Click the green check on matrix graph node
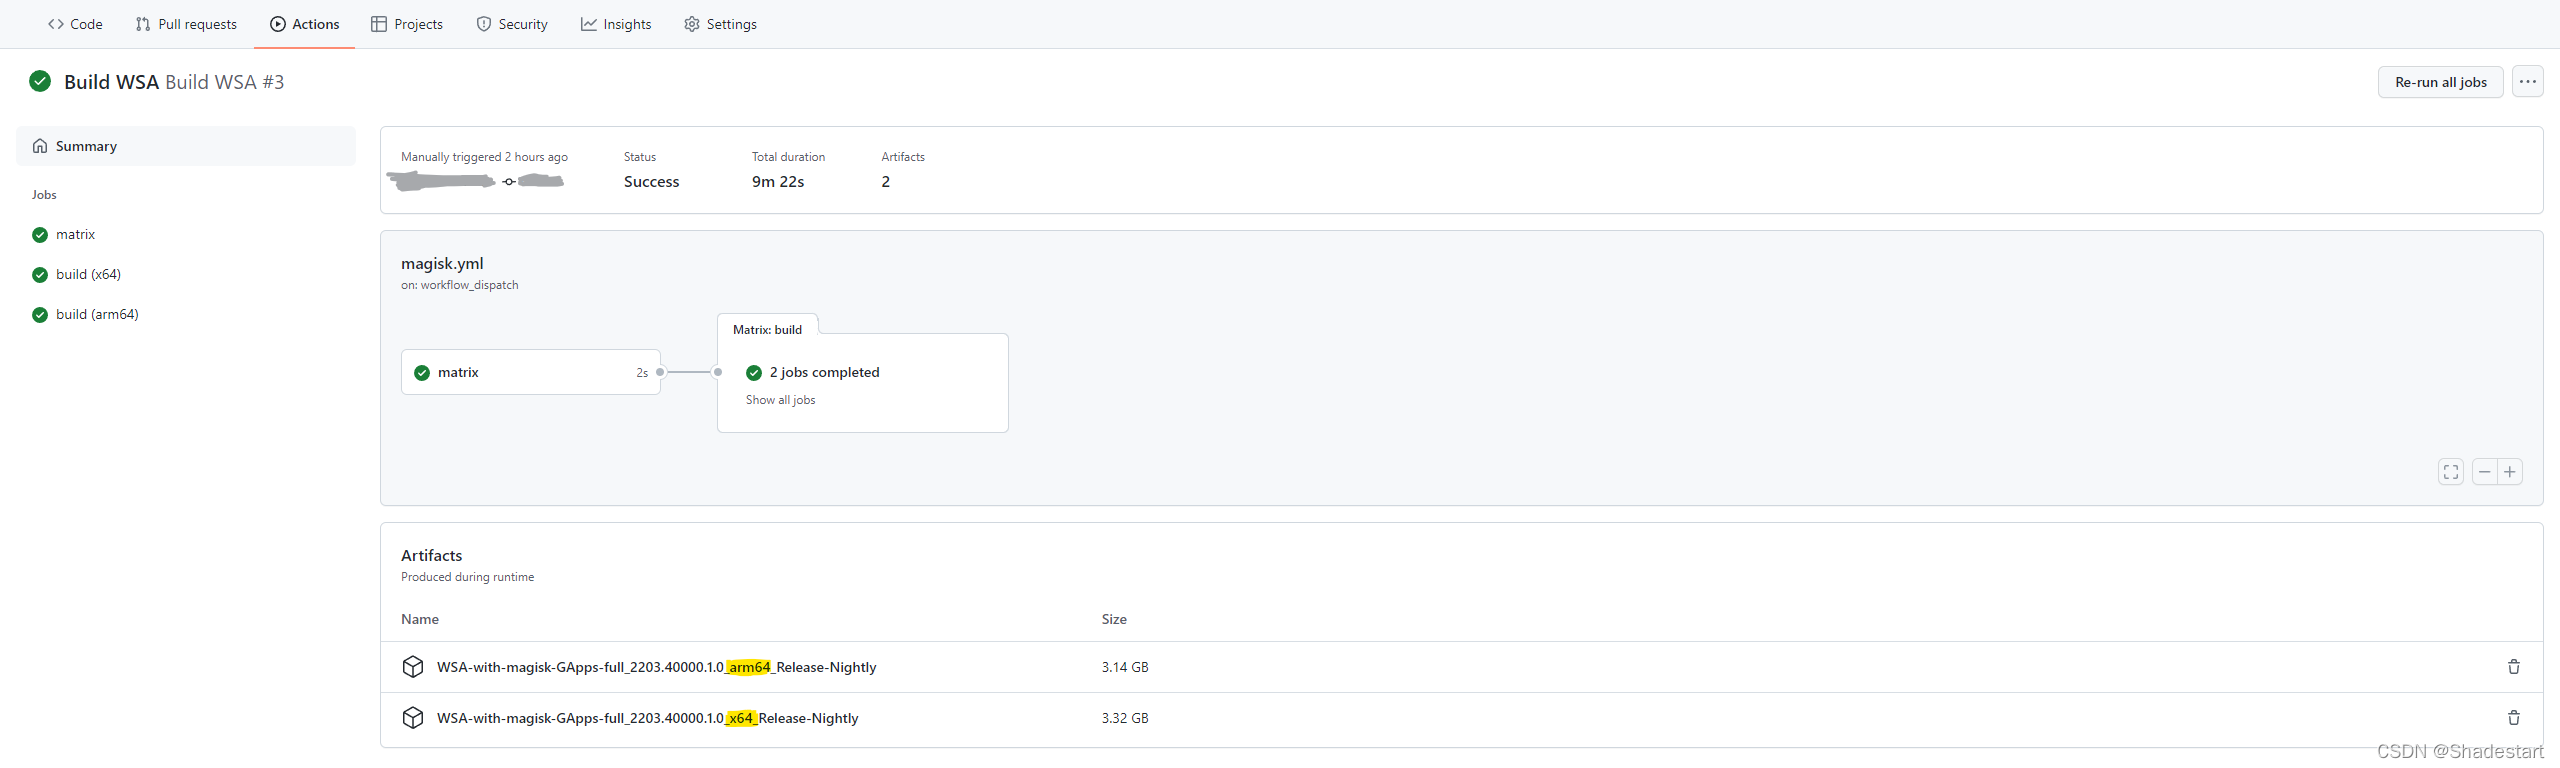 click(x=422, y=372)
